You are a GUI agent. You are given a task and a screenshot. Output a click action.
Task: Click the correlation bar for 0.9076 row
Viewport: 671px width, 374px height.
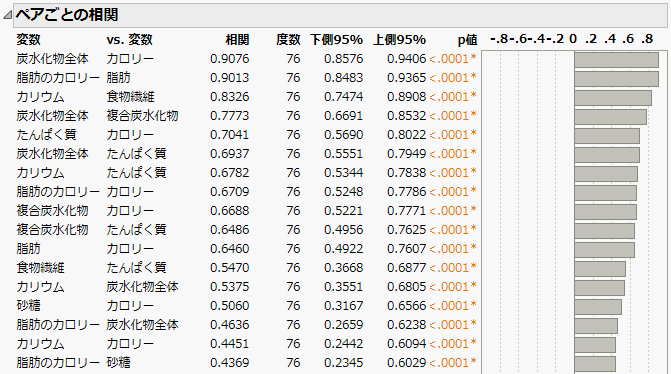tap(616, 60)
